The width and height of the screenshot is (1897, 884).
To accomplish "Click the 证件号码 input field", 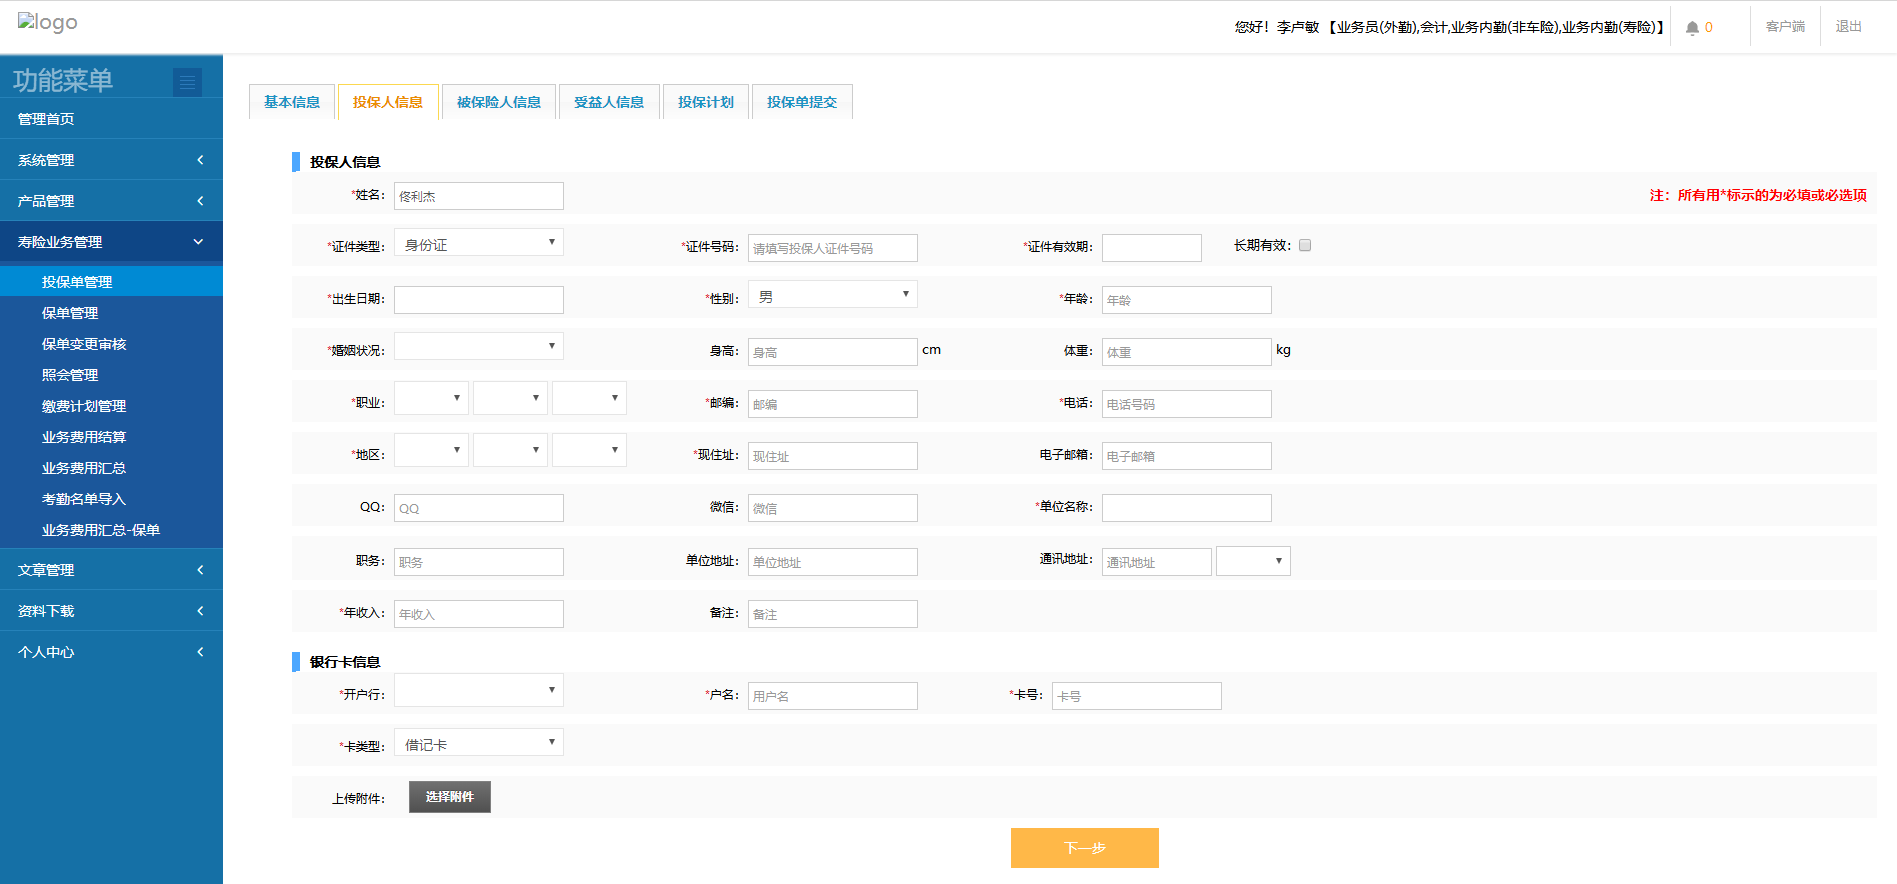I will 832,248.
